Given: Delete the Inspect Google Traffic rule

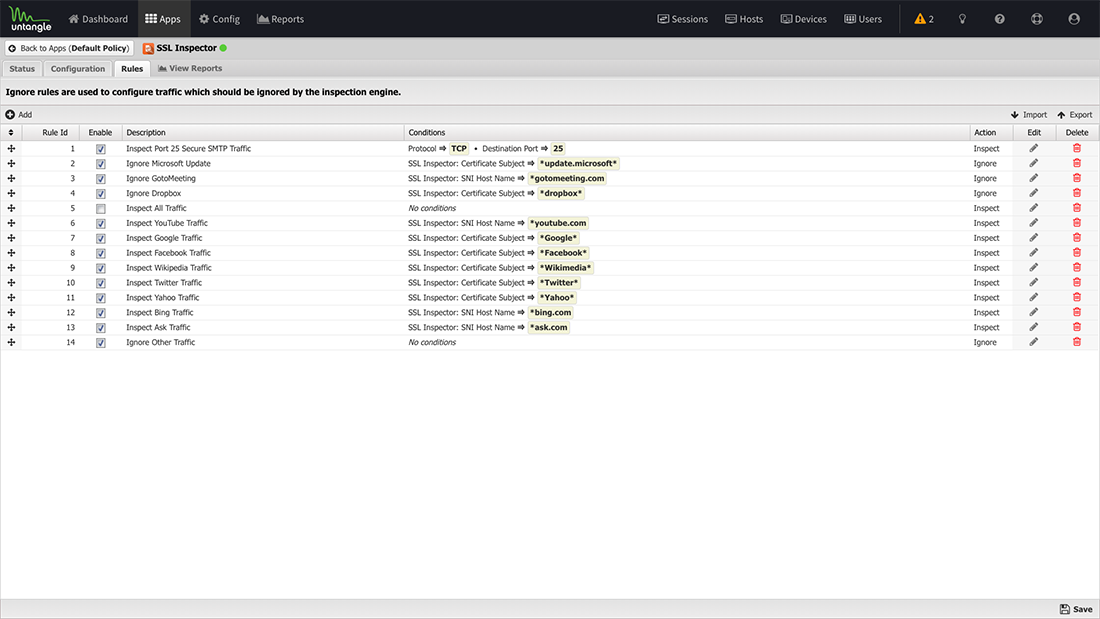Looking at the screenshot, I should click(x=1077, y=238).
